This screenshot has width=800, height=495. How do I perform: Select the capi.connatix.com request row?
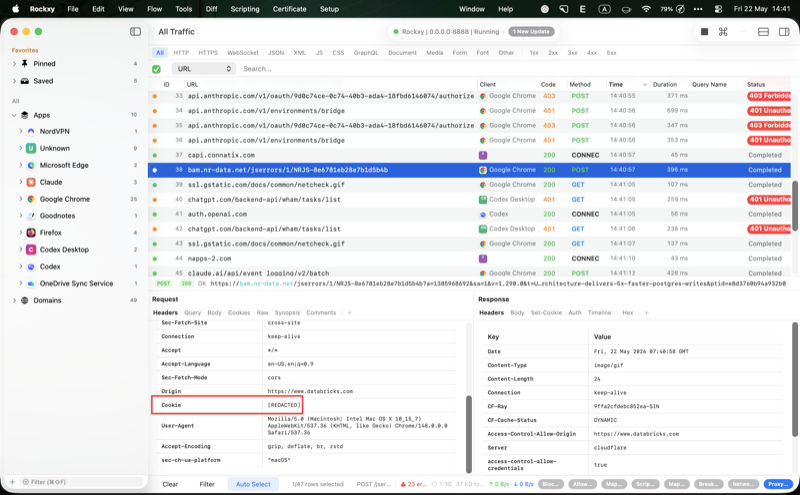[469, 155]
